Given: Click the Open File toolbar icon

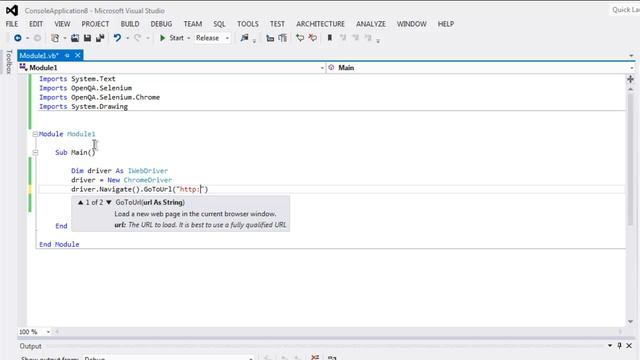Looking at the screenshot, I should click(x=75, y=38).
